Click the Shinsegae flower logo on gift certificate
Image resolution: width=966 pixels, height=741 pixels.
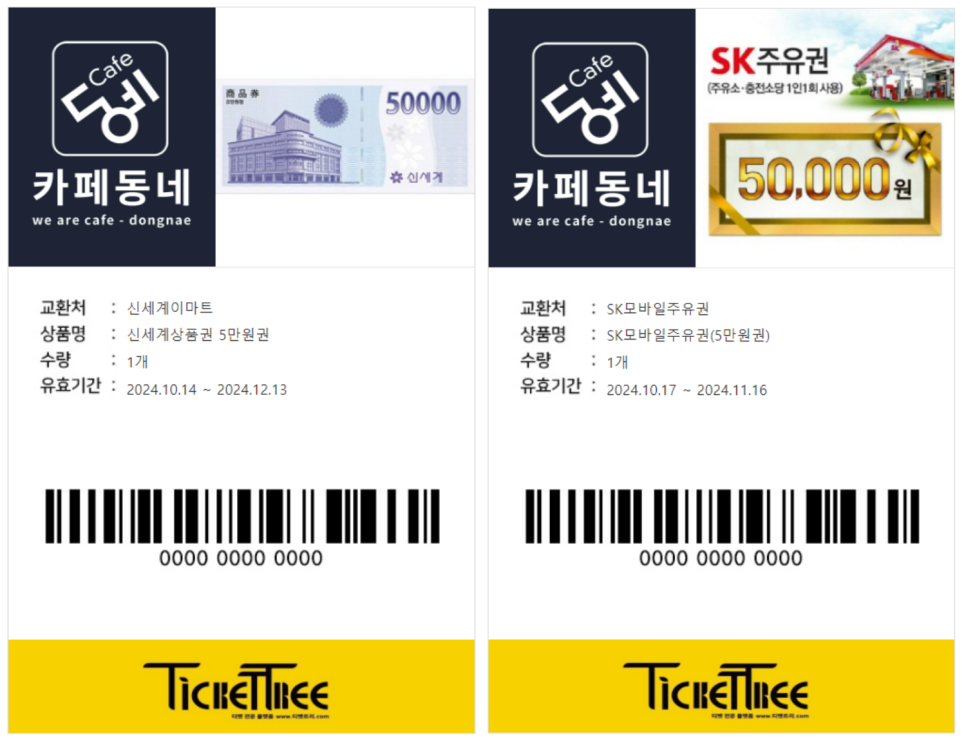click(x=396, y=177)
